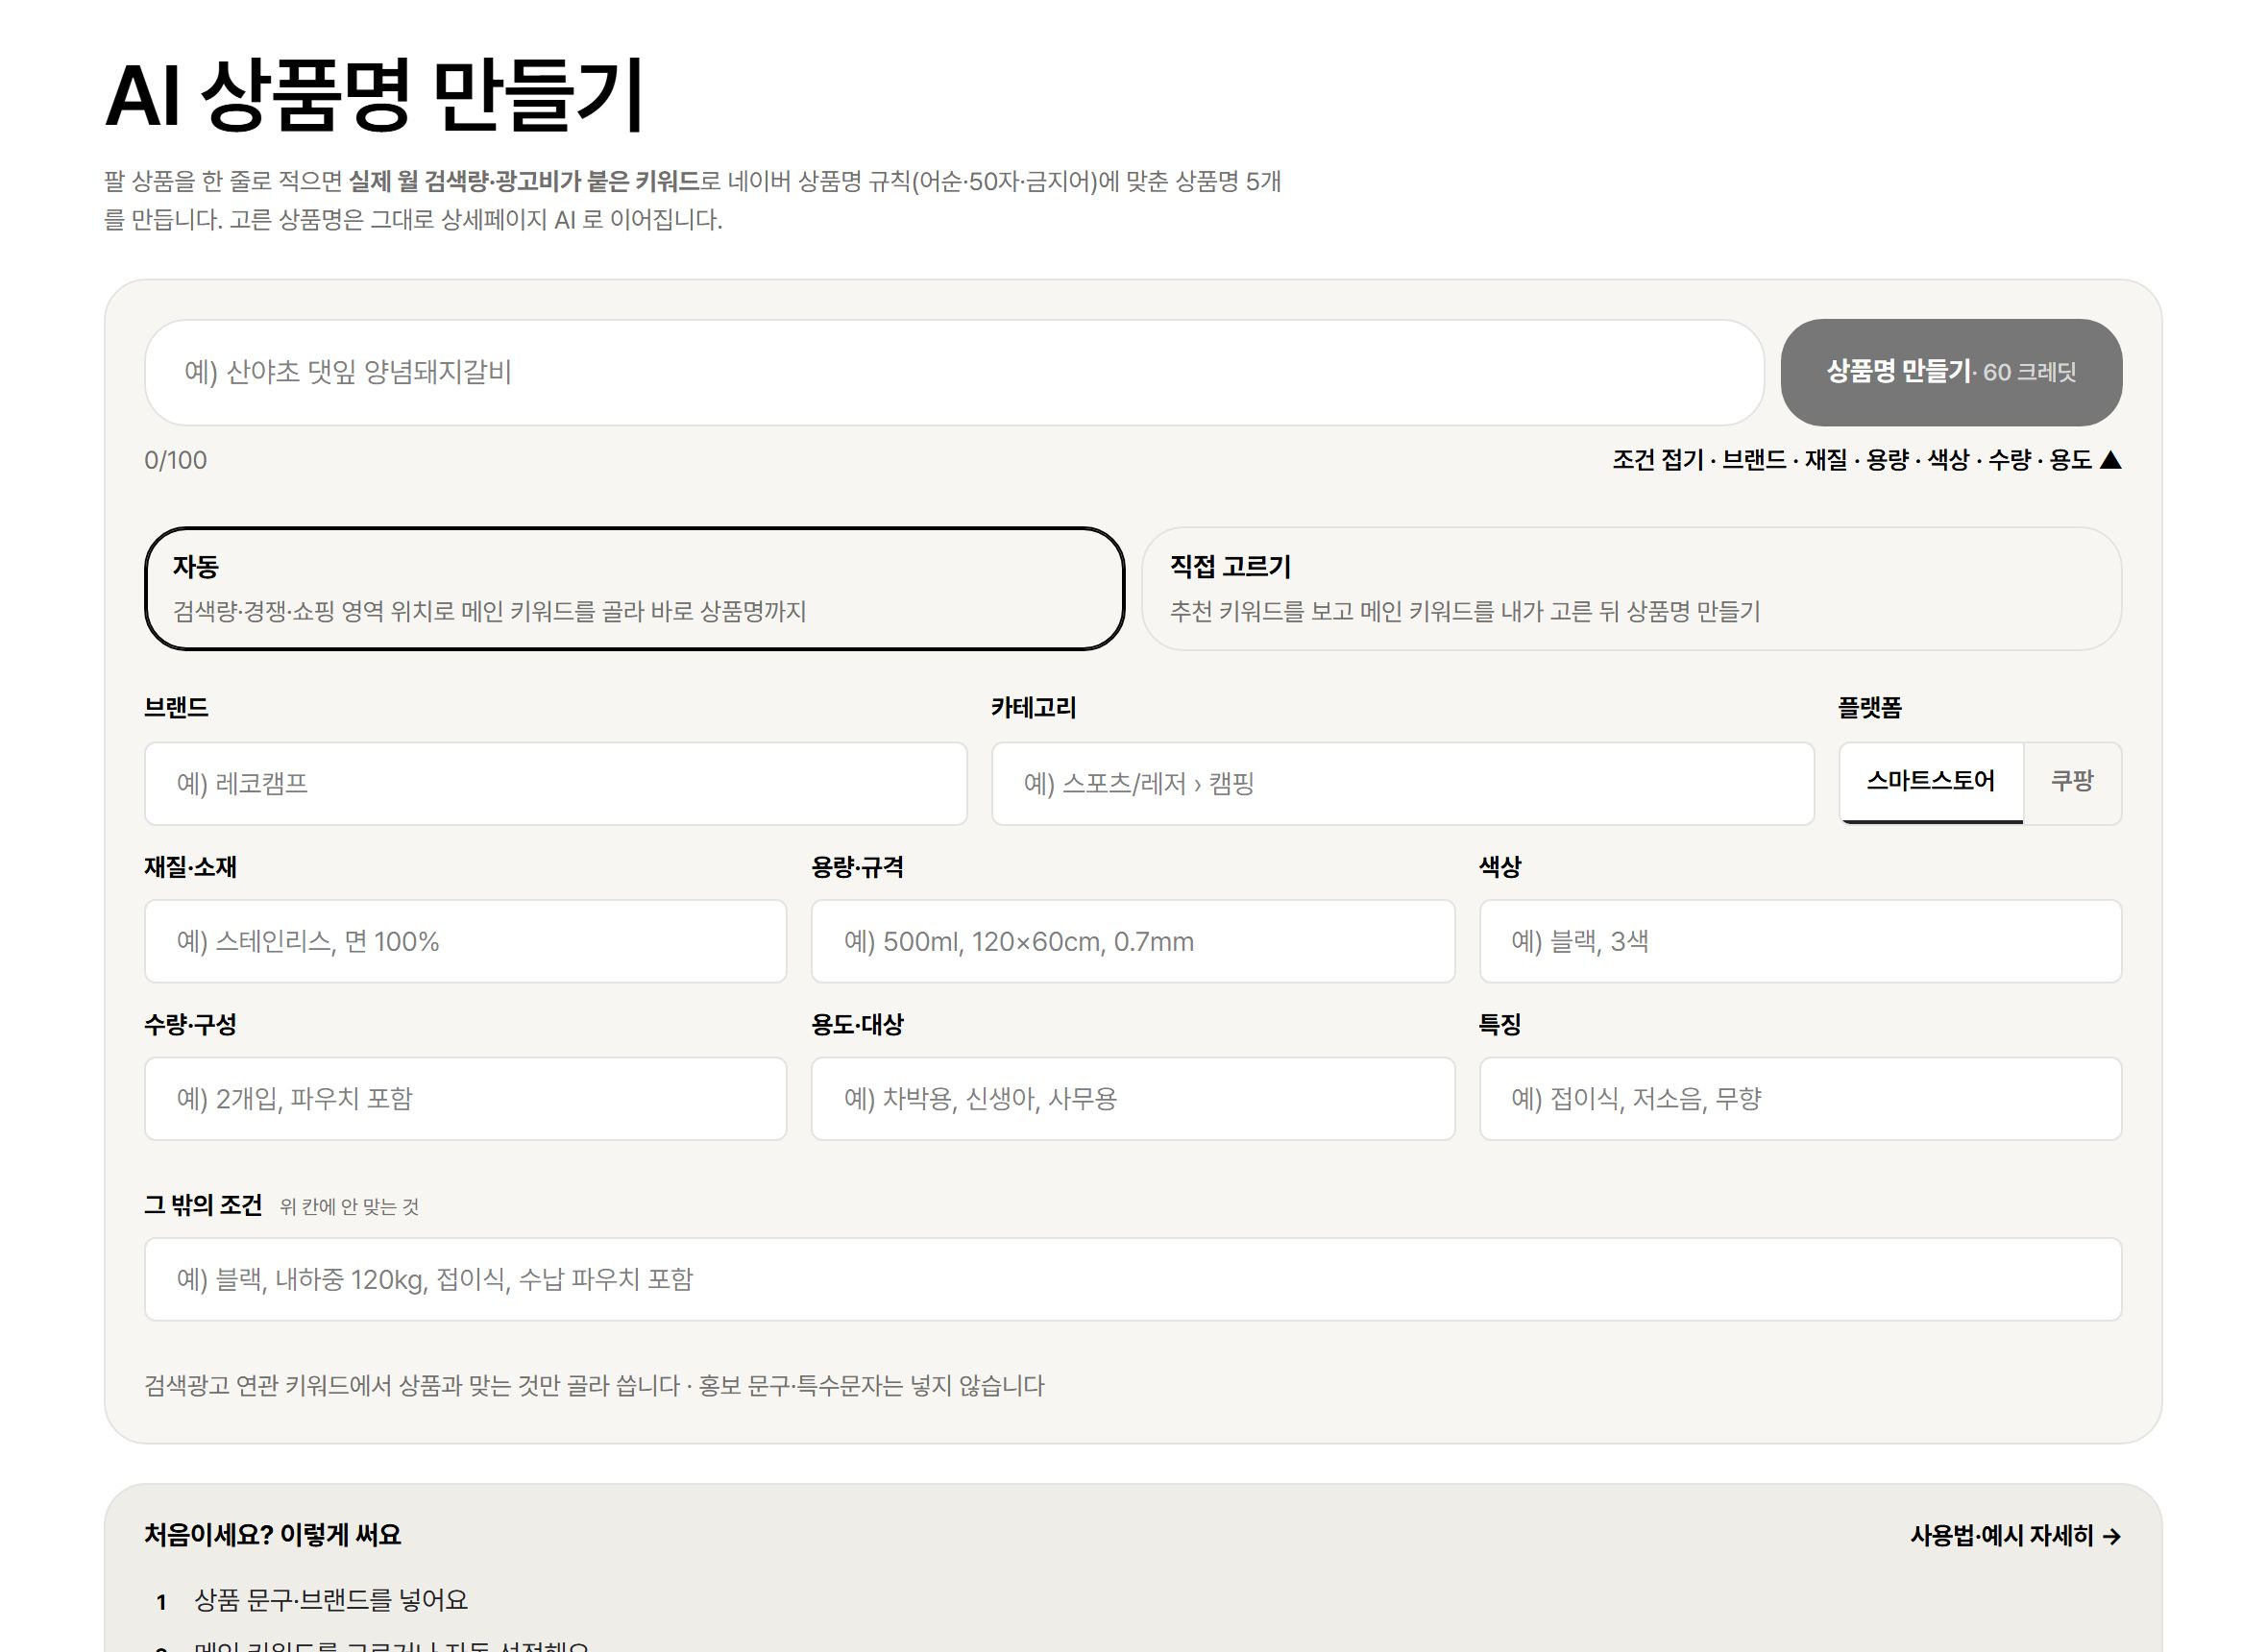Click the 상품명 만들기 60 크레딧 button
The image size is (2267, 1652).
(x=1950, y=372)
